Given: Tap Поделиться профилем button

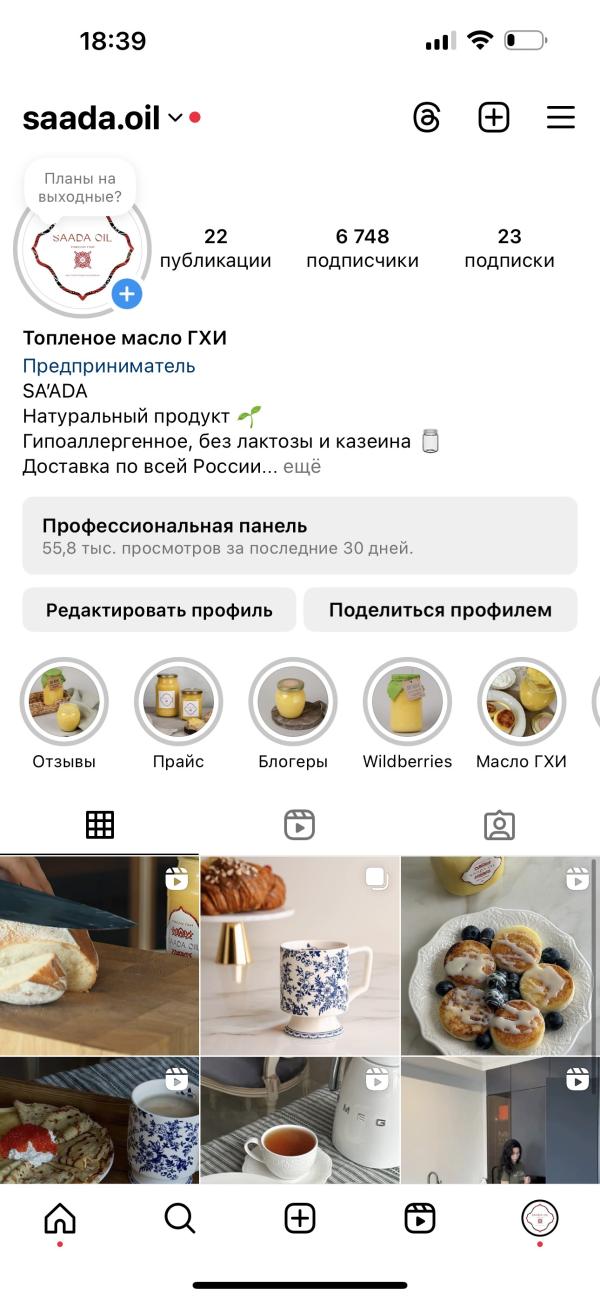Looking at the screenshot, I should [x=440, y=610].
